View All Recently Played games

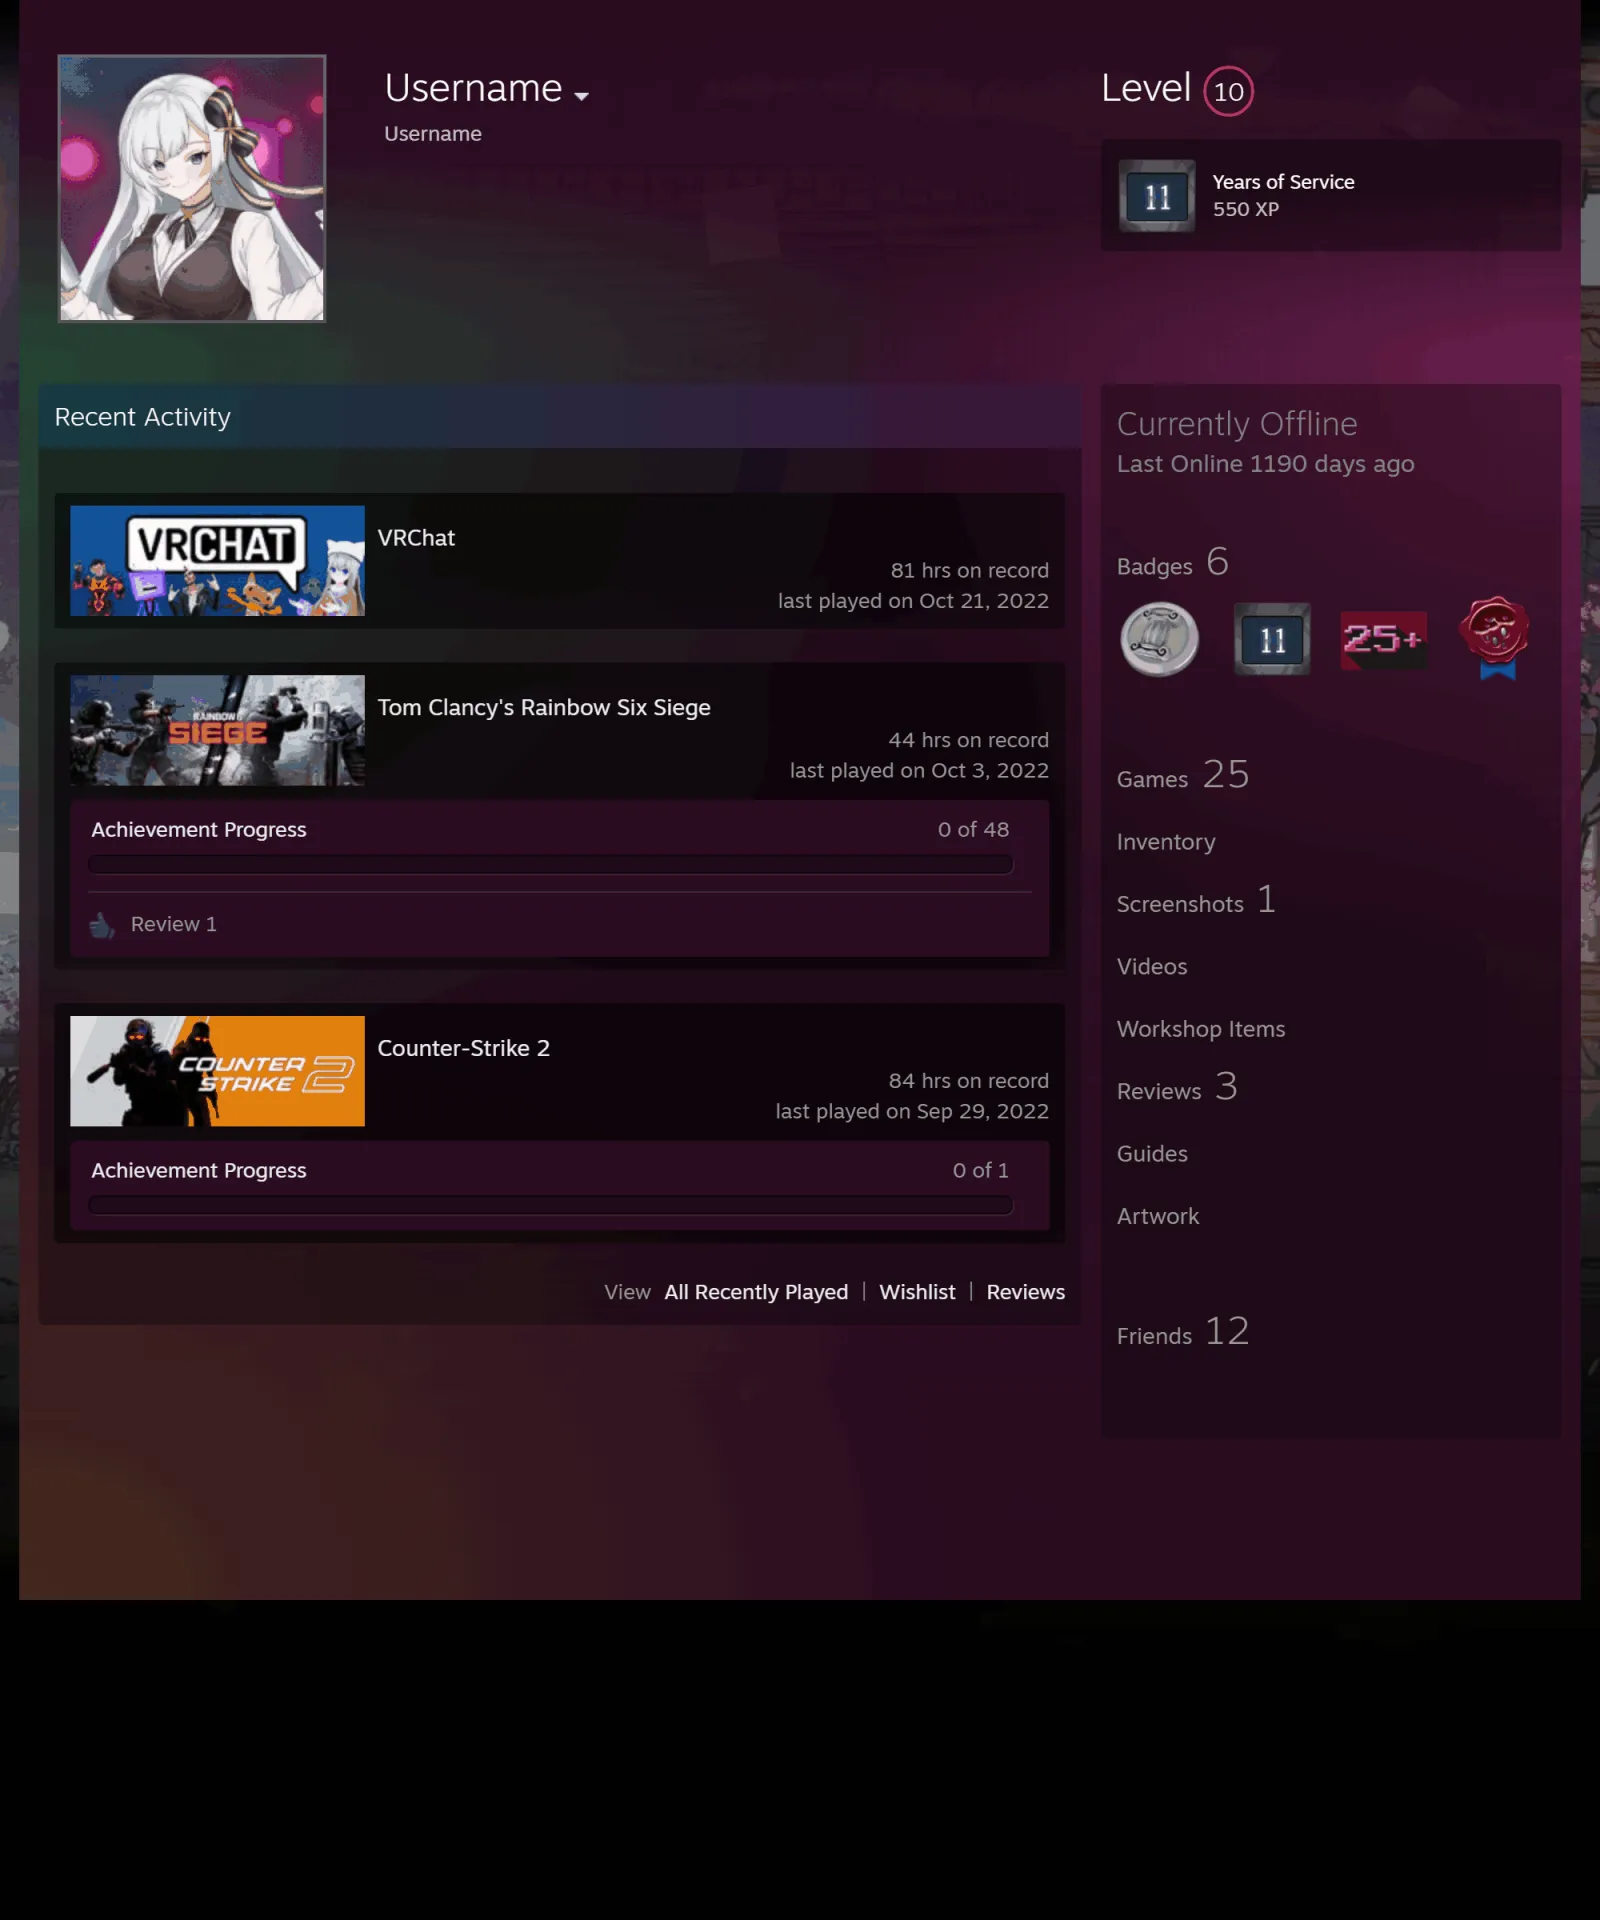[x=756, y=1292]
